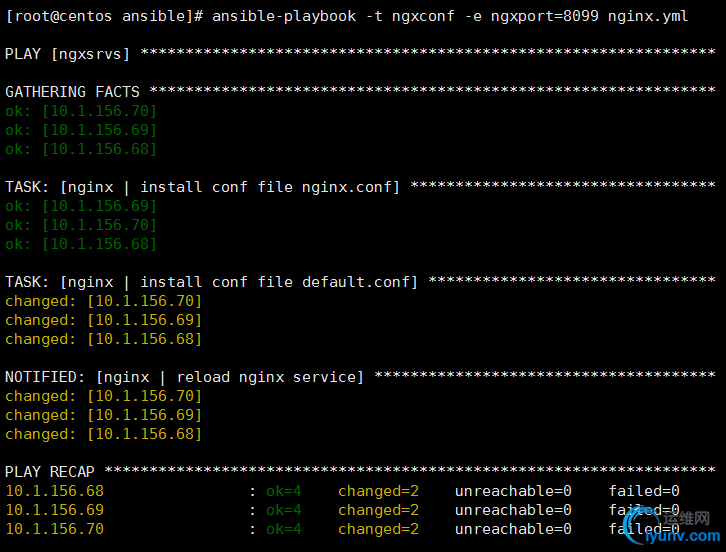726x552 pixels.
Task: Click ok=4 for host 10.1.156.70 in recap
Action: (x=283, y=529)
